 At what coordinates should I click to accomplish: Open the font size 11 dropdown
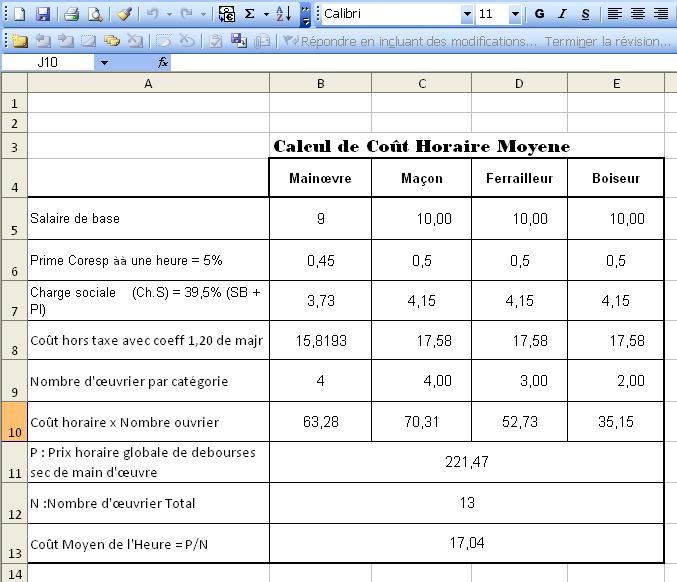pyautogui.click(x=515, y=14)
